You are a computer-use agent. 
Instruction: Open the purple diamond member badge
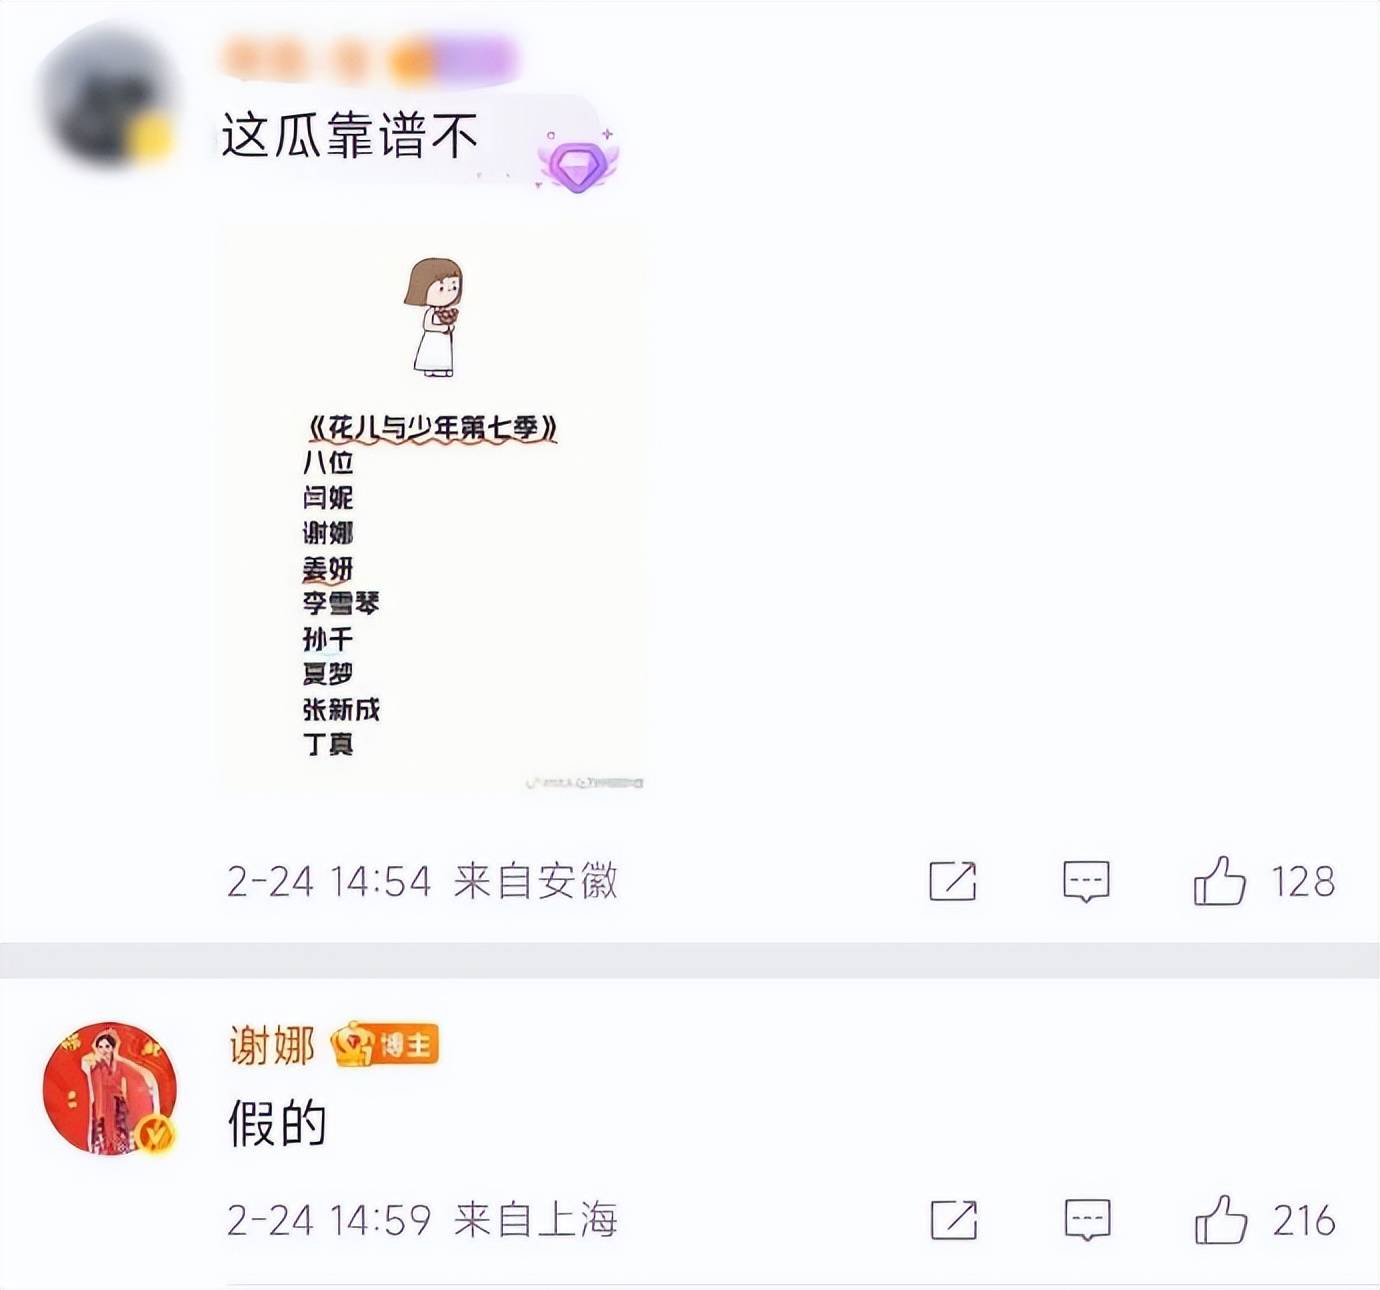tap(577, 162)
